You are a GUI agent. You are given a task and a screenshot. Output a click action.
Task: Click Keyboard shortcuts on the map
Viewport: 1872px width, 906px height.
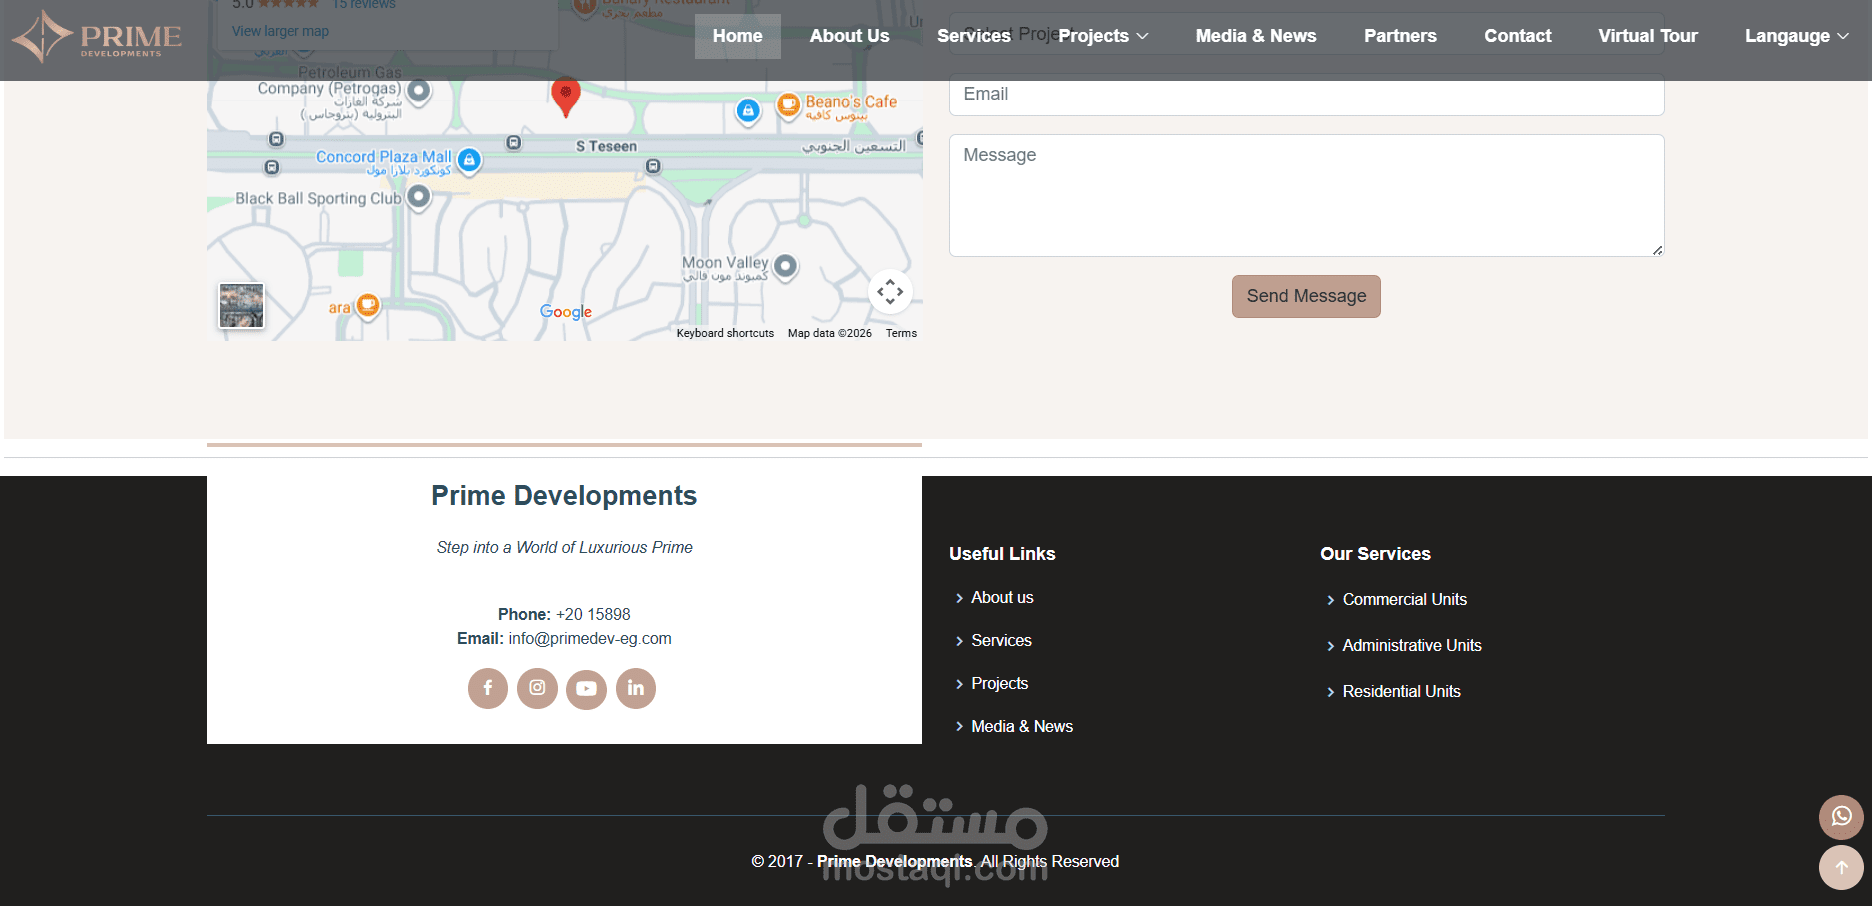pos(725,333)
